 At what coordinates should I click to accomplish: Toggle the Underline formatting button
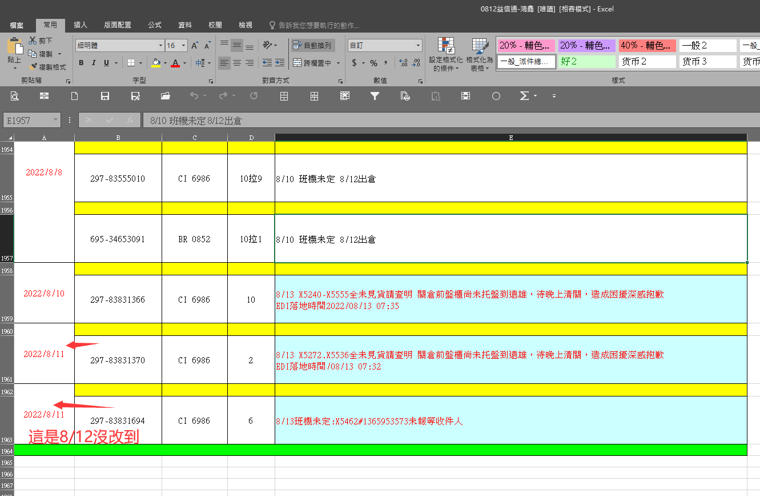(108, 63)
